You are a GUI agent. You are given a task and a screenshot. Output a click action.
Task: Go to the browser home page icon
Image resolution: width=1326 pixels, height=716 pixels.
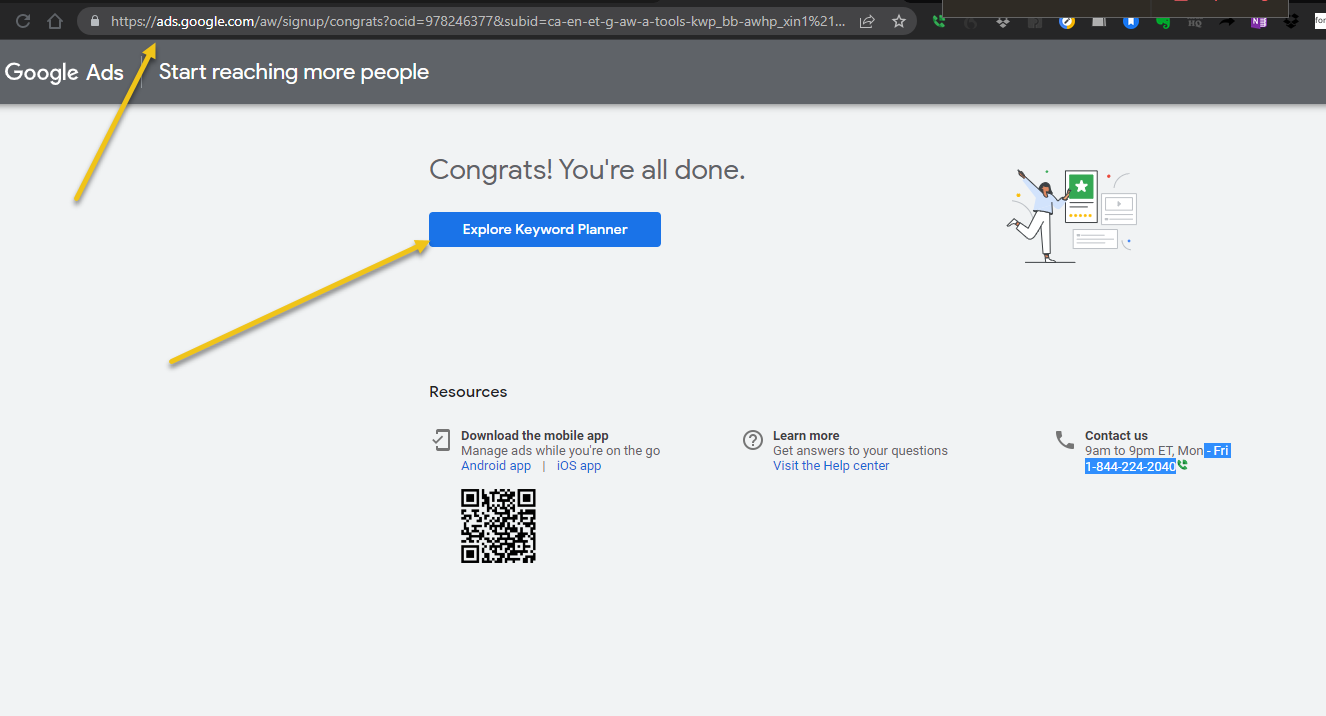point(55,21)
